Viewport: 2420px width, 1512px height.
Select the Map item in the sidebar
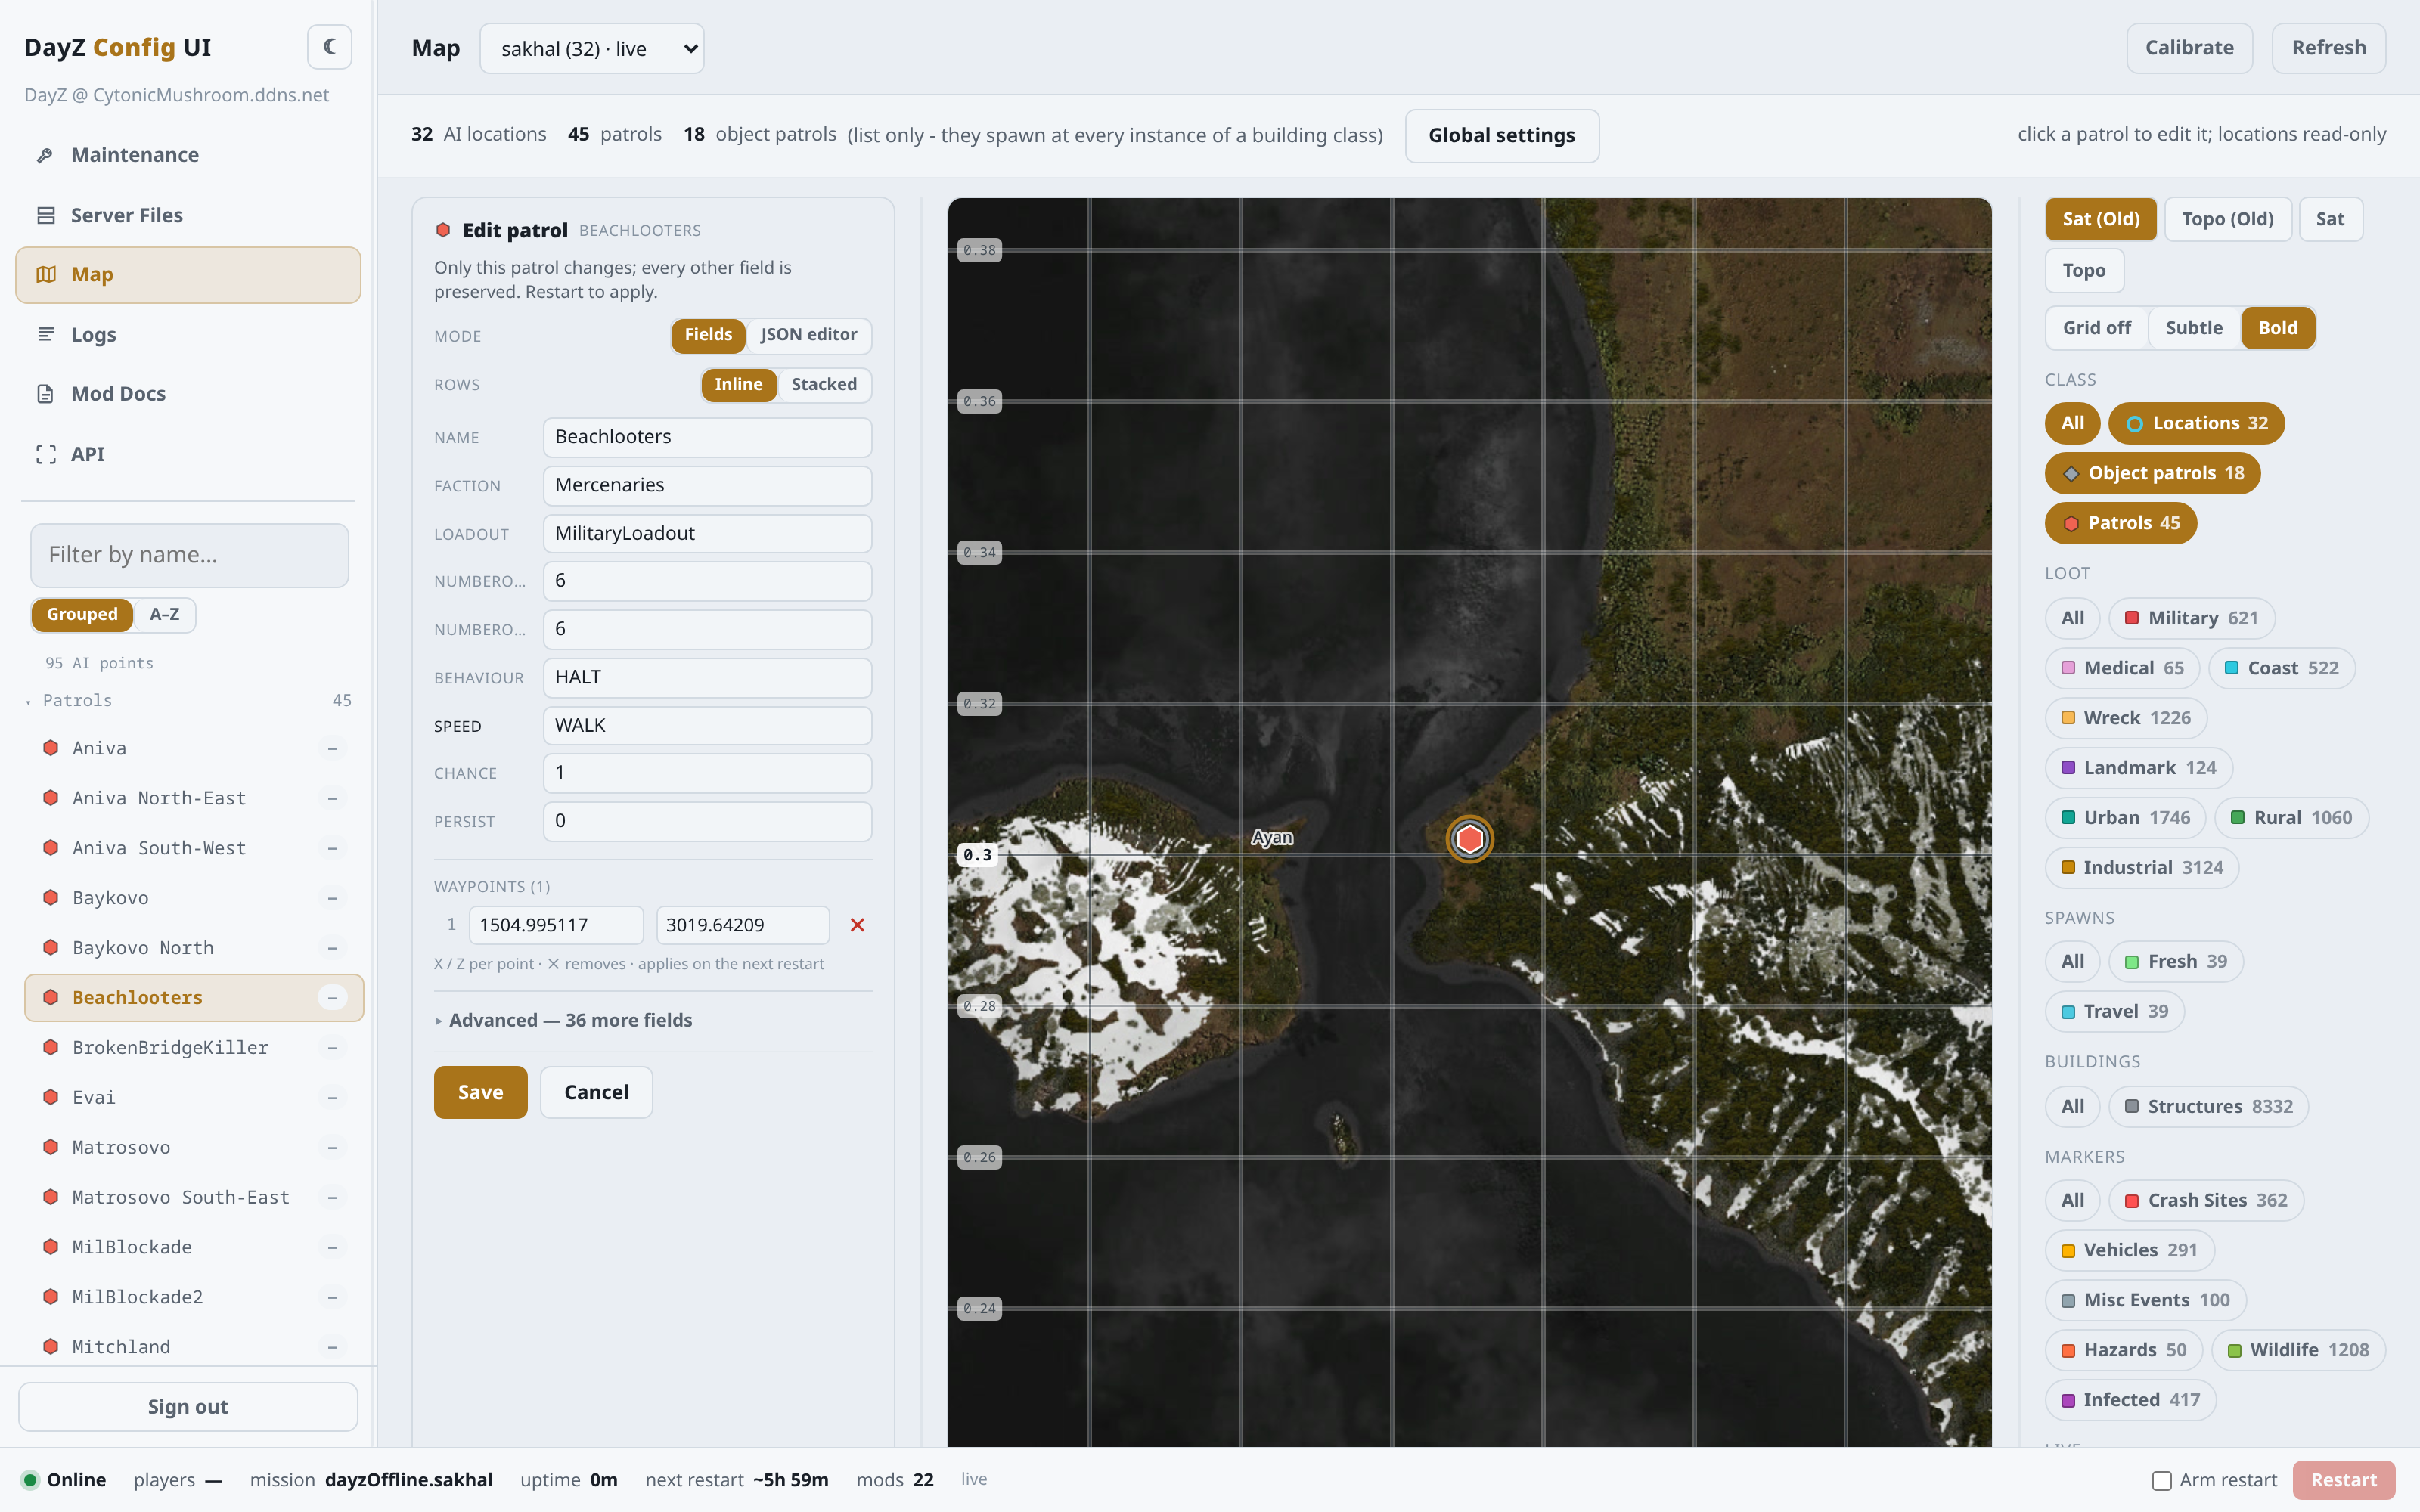click(x=188, y=275)
